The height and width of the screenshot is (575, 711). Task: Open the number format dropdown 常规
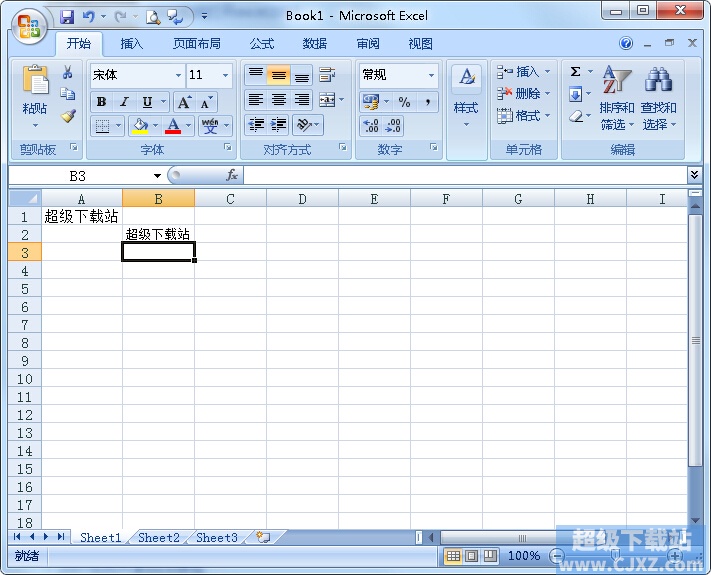[431, 75]
